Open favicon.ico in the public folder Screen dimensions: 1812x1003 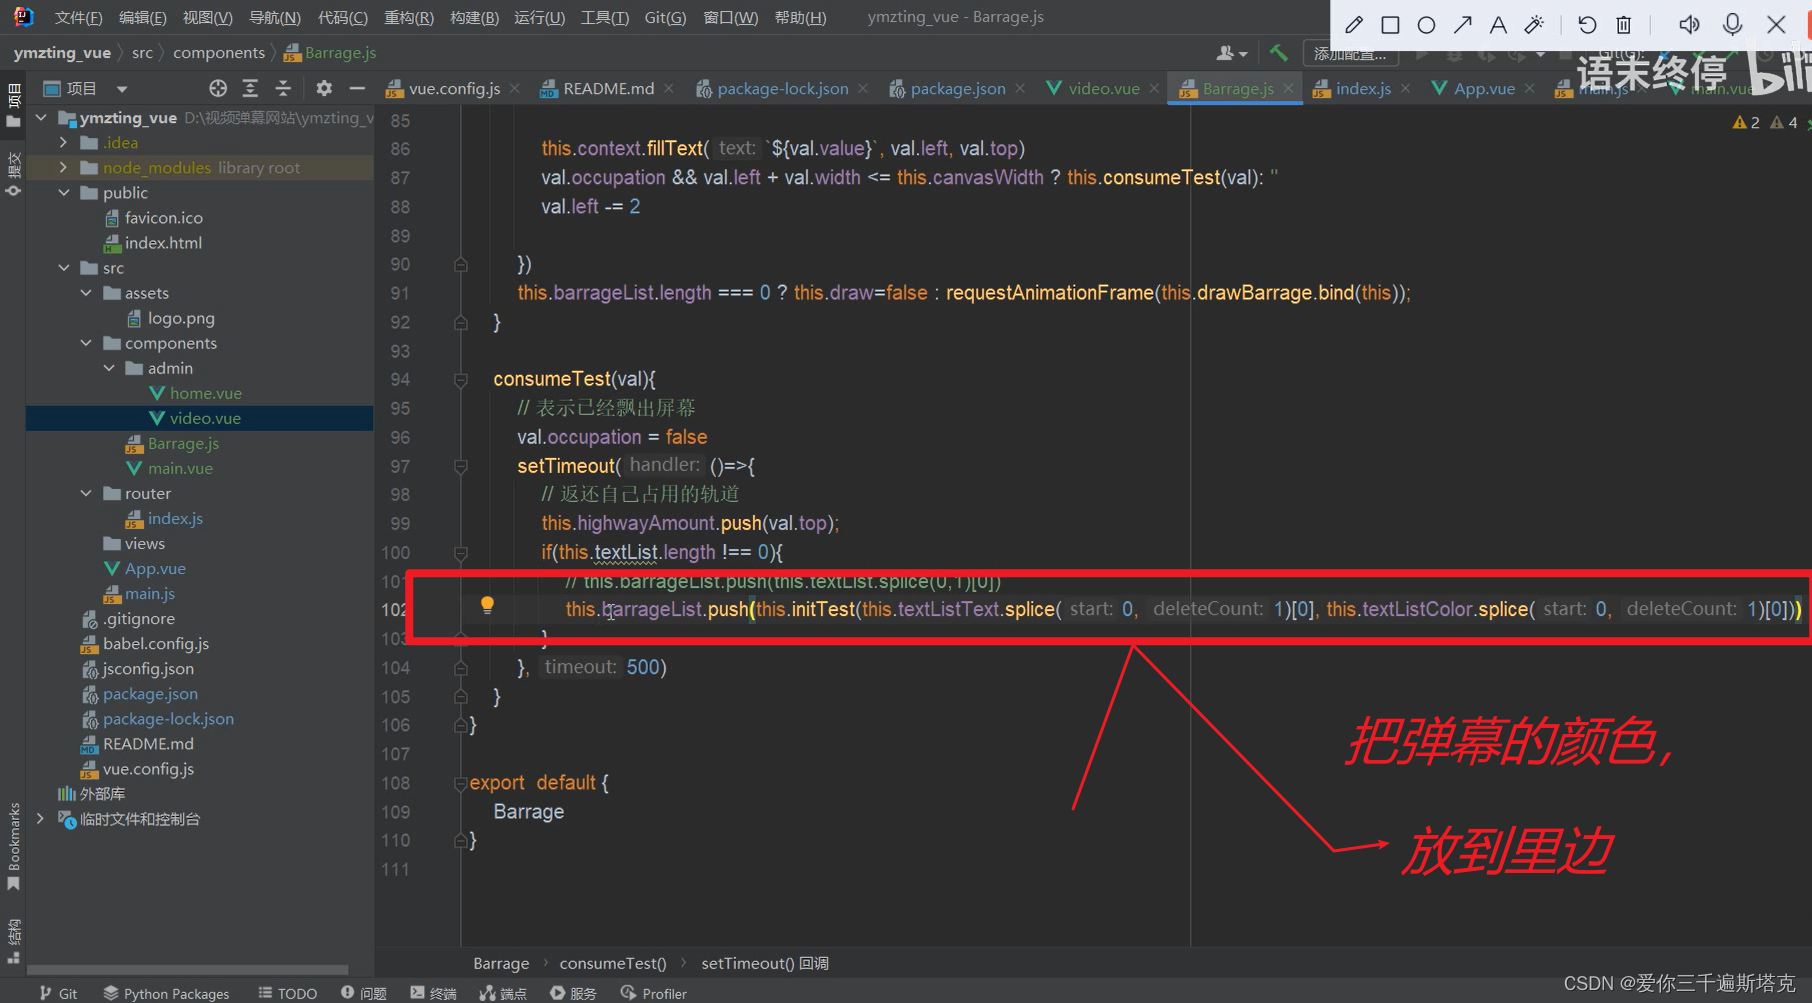[163, 218]
